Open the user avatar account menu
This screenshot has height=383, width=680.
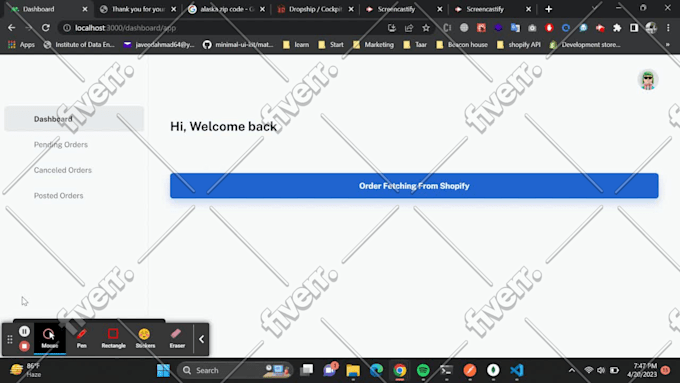[648, 80]
